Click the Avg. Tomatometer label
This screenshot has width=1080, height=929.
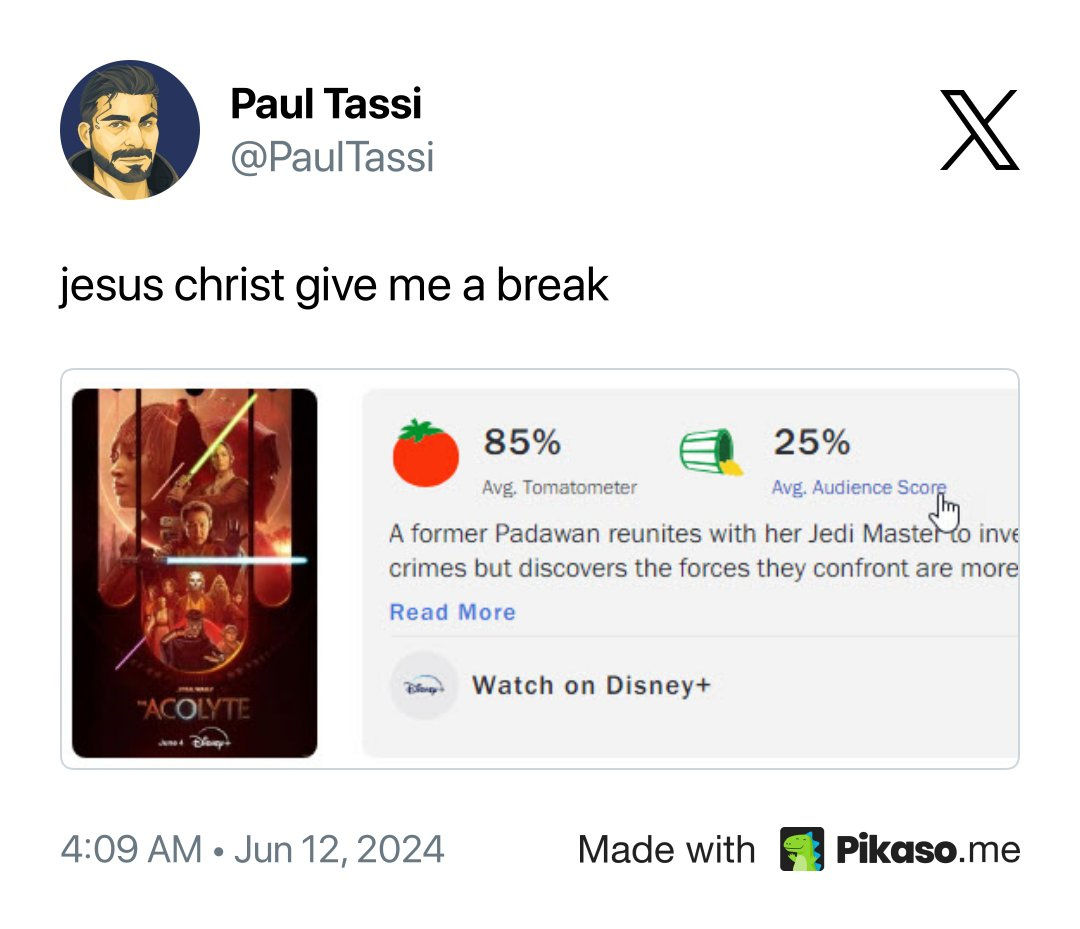(x=559, y=488)
